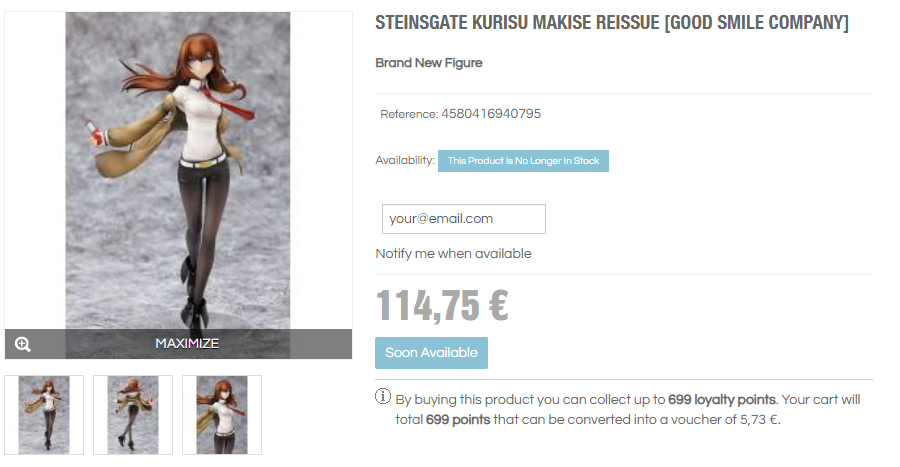Click the Brand New Figure subtitle
Image resolution: width=900 pixels, height=467 pixels.
429,63
